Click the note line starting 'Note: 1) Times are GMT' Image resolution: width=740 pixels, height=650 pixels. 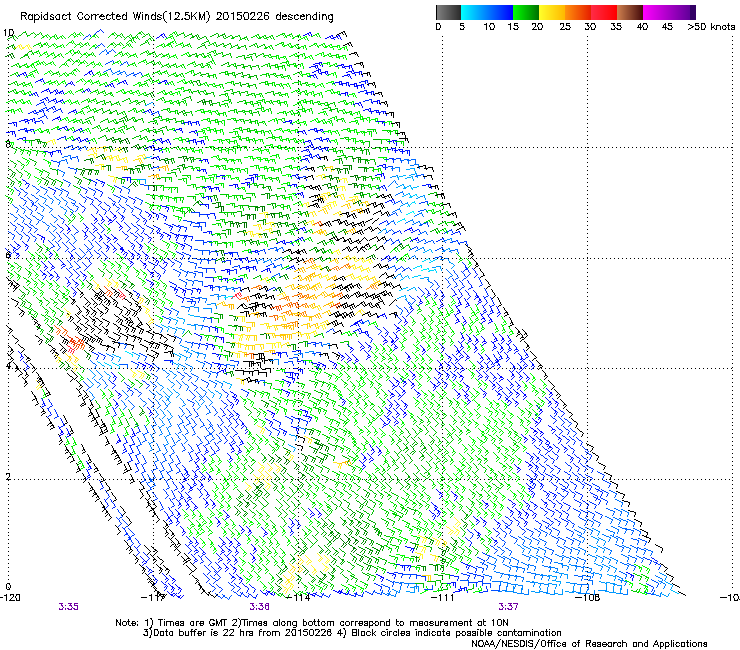point(312,623)
